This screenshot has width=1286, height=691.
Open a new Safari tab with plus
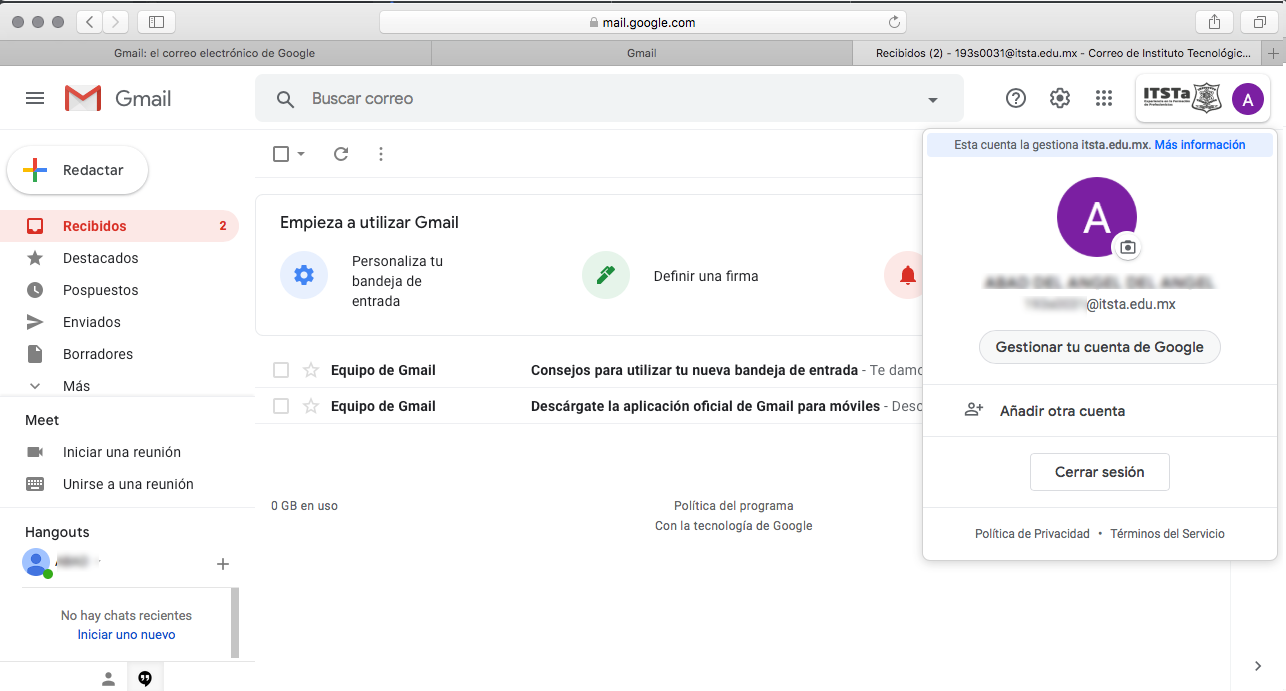[1274, 53]
